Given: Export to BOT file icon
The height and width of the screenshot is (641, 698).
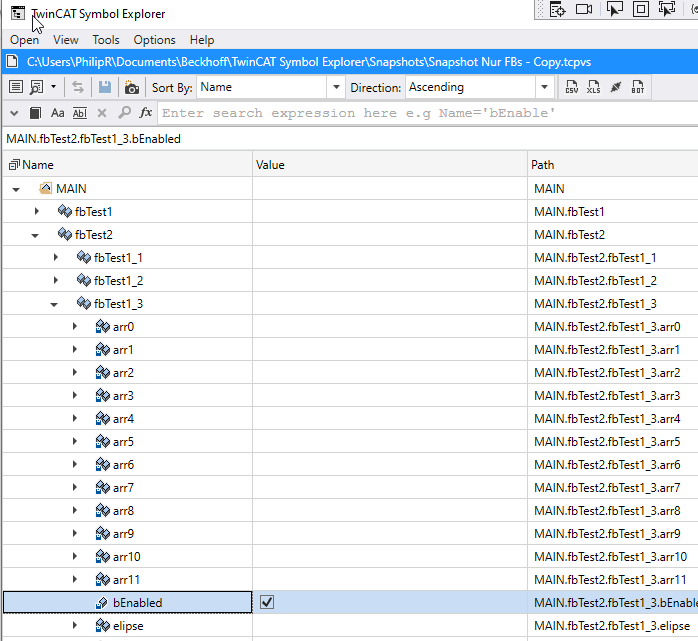Looking at the screenshot, I should click(x=637, y=87).
